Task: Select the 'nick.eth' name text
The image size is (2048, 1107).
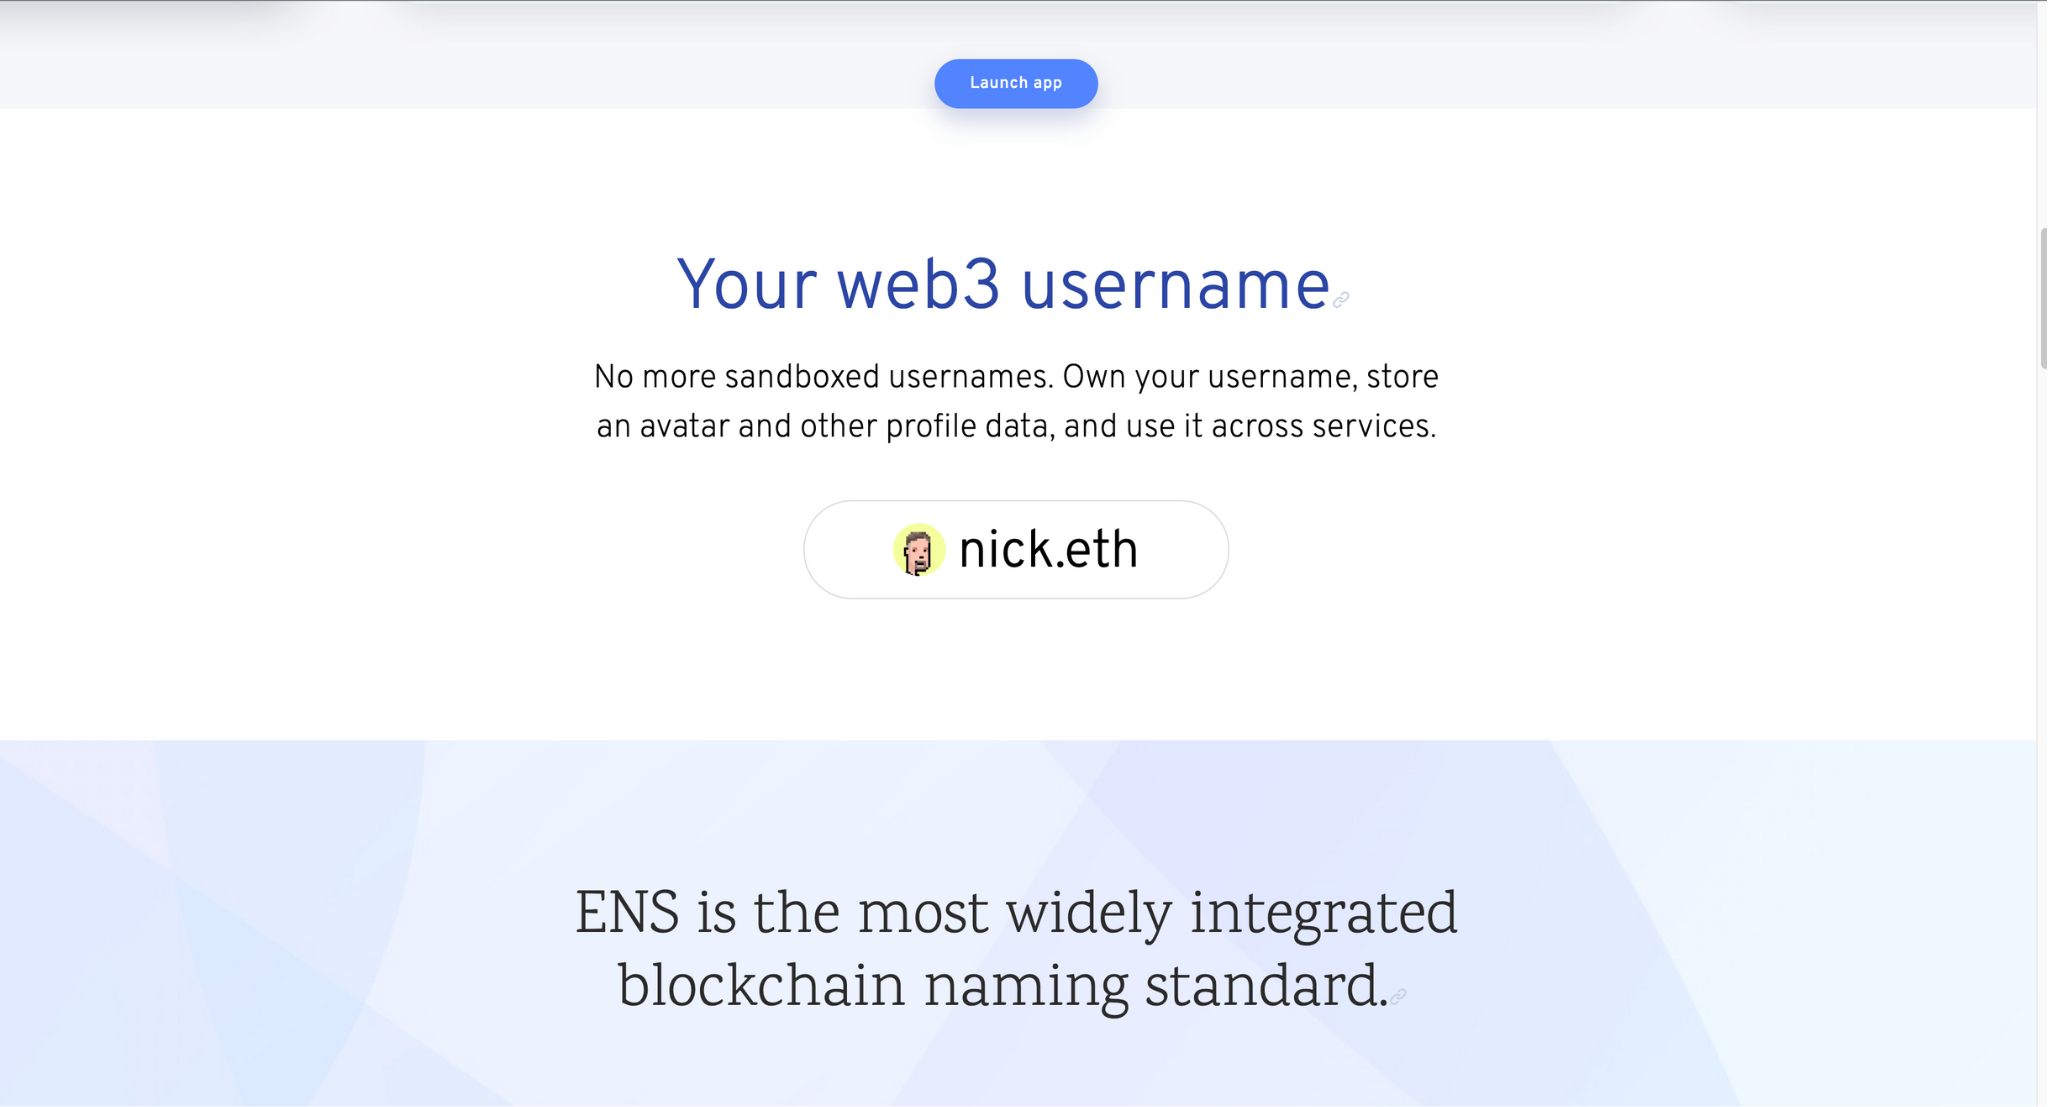Action: [x=1047, y=550]
